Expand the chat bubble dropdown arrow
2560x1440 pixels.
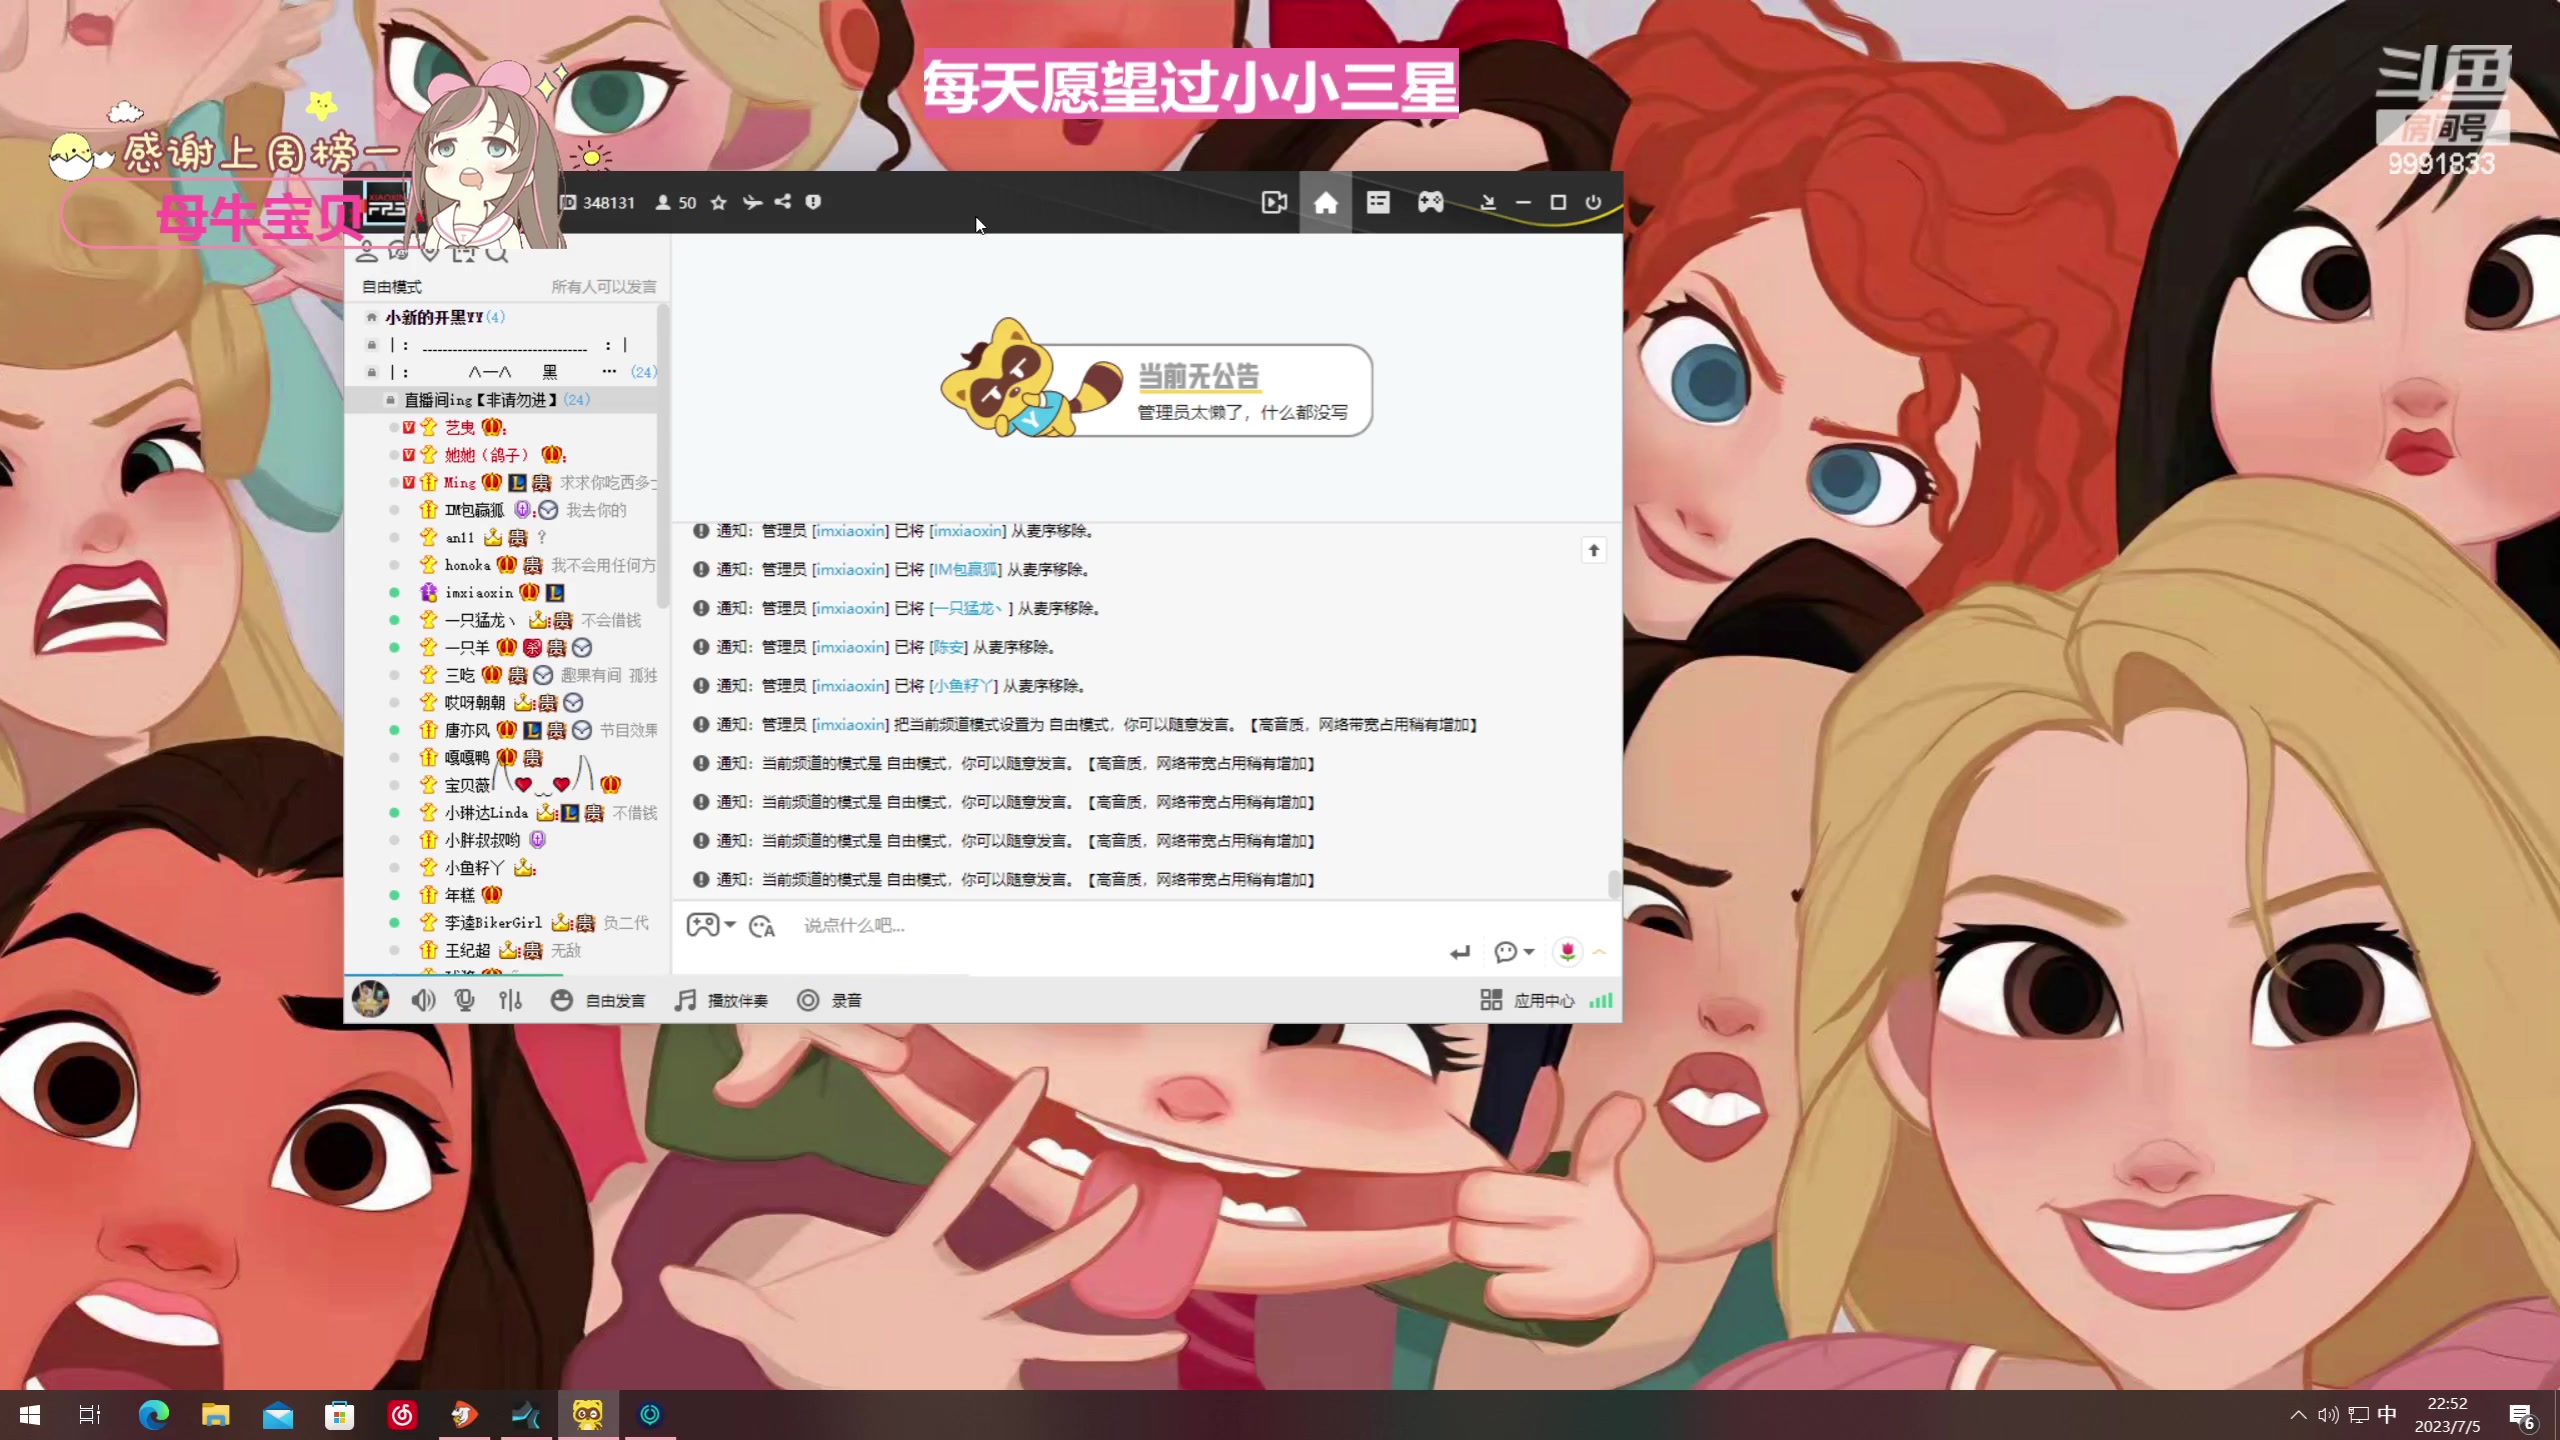(x=1529, y=952)
